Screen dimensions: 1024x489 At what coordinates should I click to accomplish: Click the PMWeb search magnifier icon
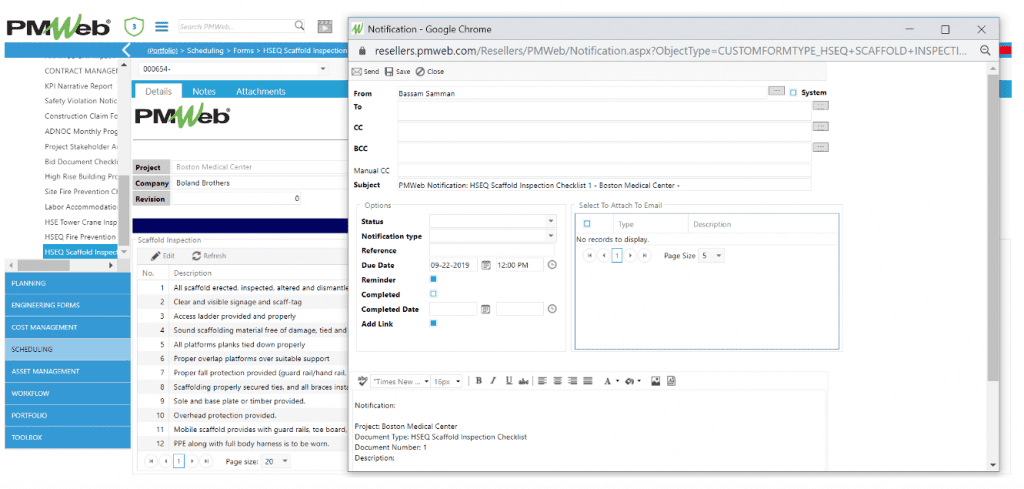pos(299,26)
